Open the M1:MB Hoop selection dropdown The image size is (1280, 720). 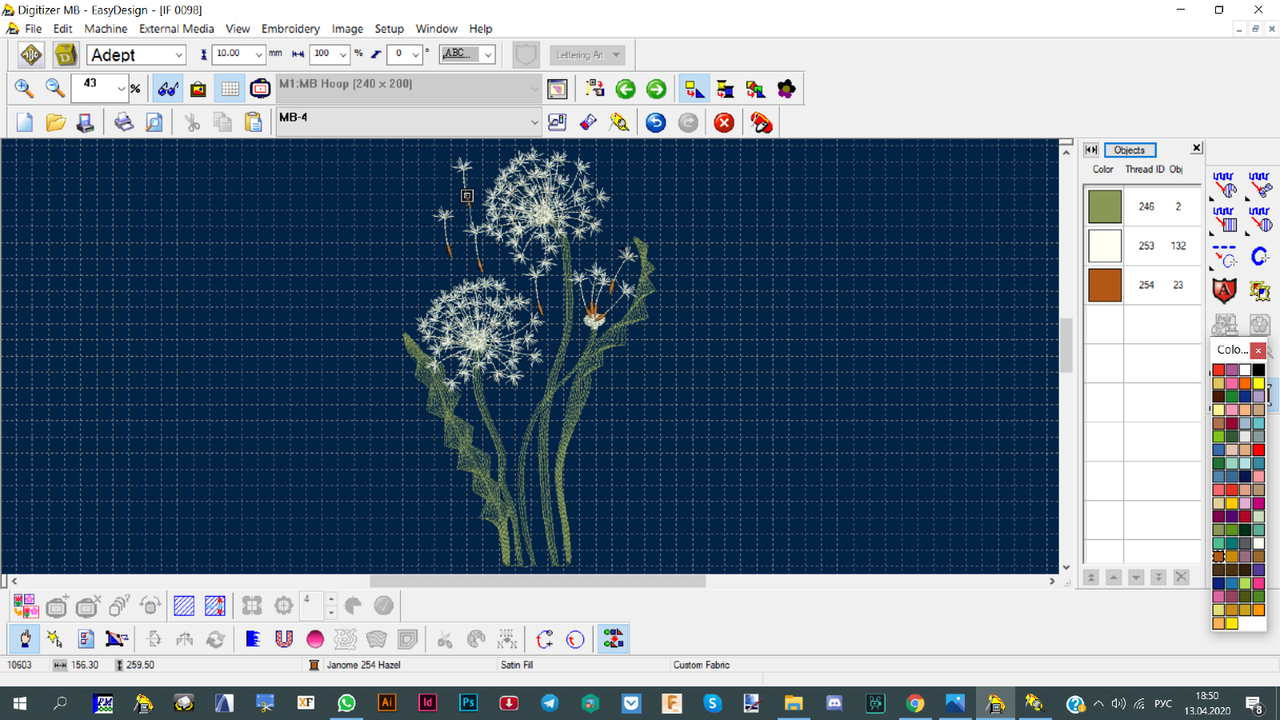(x=534, y=89)
